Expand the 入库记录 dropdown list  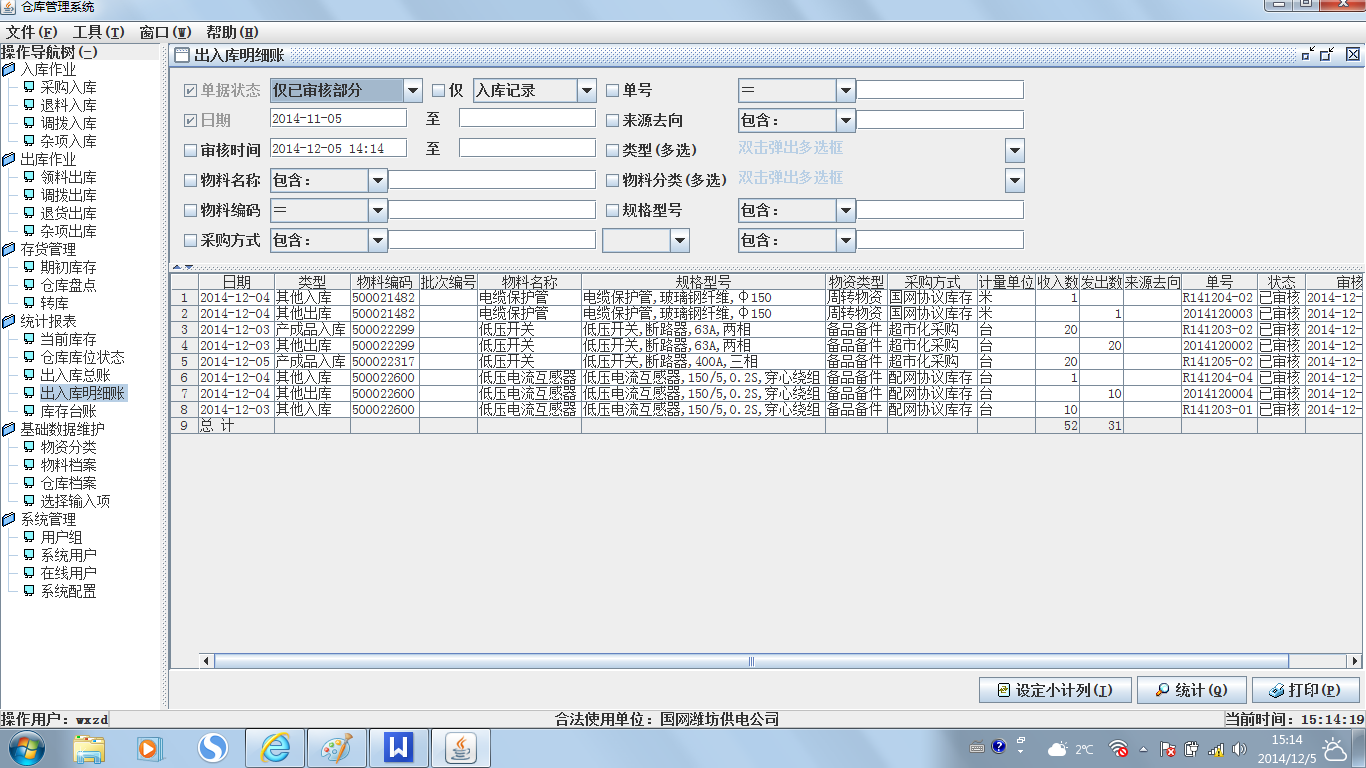tap(587, 91)
